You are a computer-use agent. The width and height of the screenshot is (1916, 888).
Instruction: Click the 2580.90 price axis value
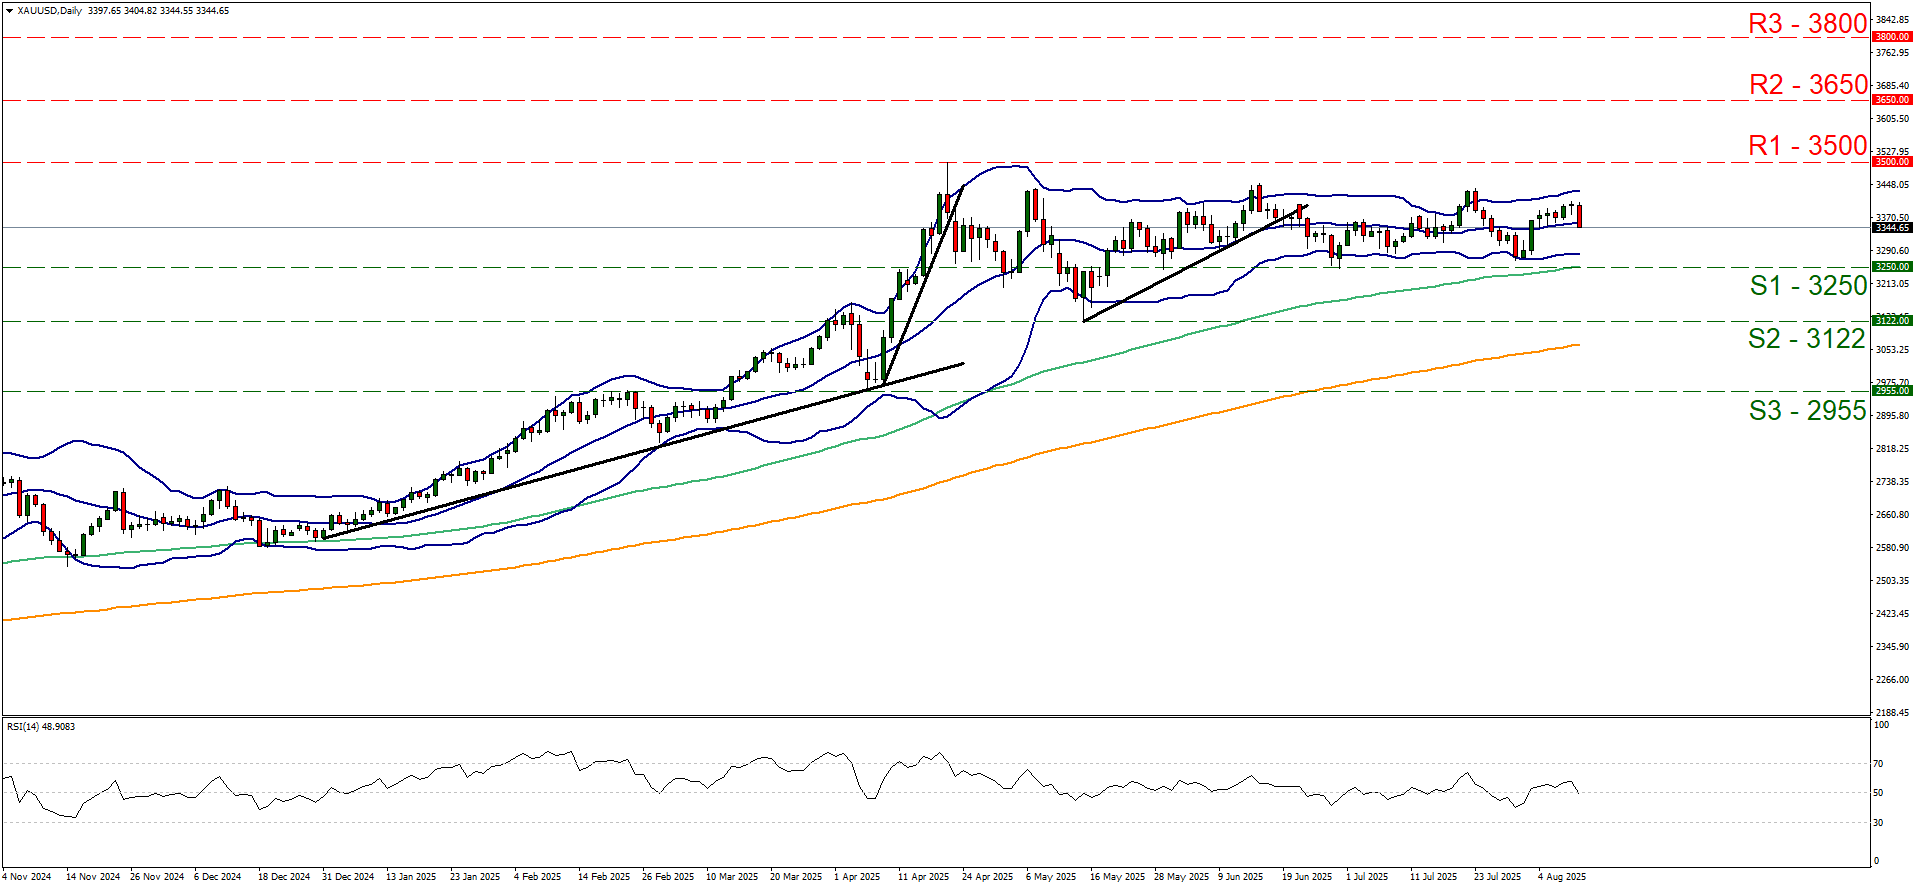click(1892, 548)
